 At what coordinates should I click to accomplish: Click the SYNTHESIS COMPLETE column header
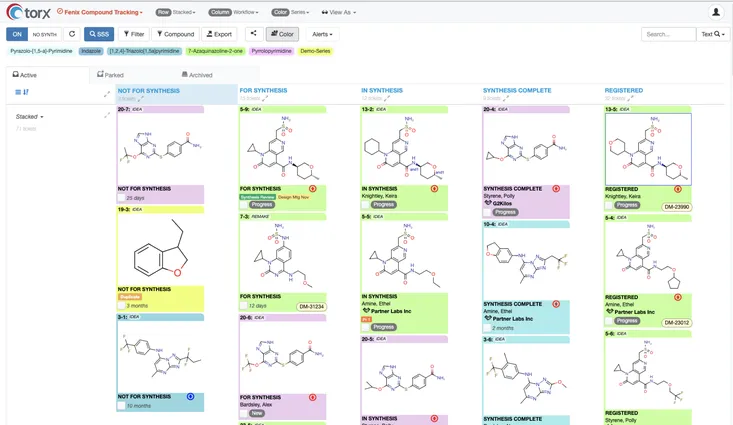[x=517, y=90]
